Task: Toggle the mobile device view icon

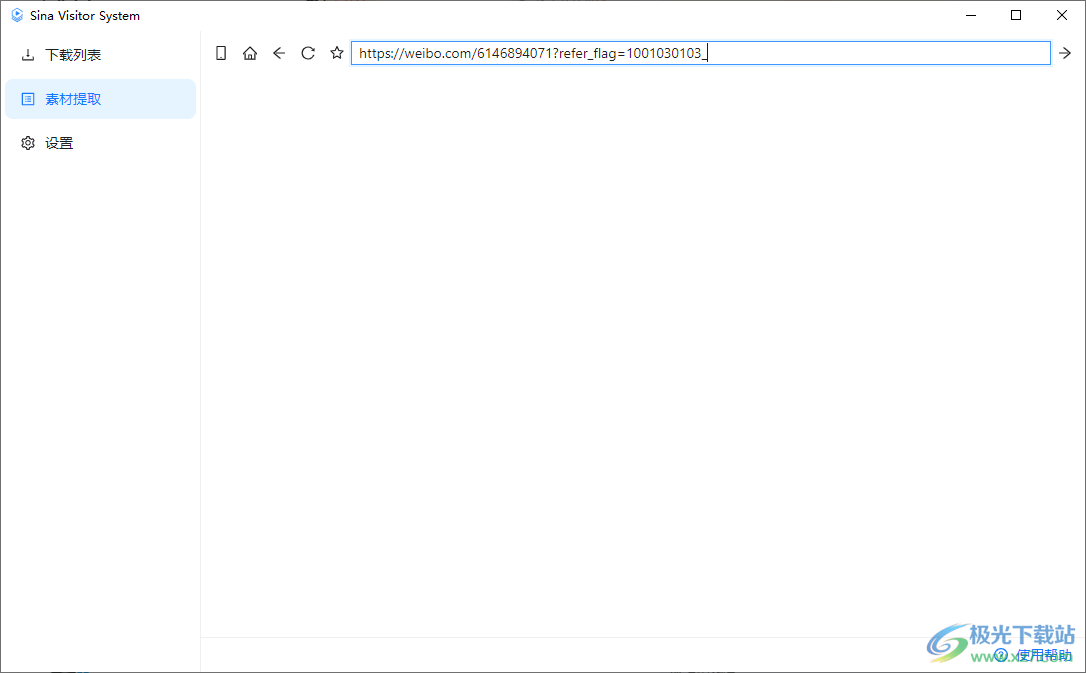Action: coord(221,53)
